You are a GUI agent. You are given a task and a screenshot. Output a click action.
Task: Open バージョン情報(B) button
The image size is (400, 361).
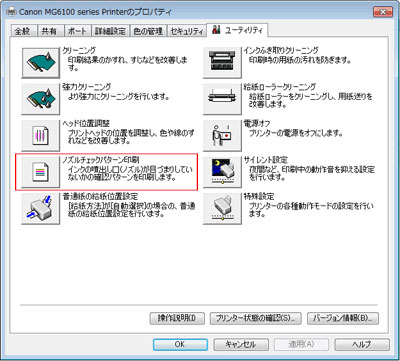[343, 318]
